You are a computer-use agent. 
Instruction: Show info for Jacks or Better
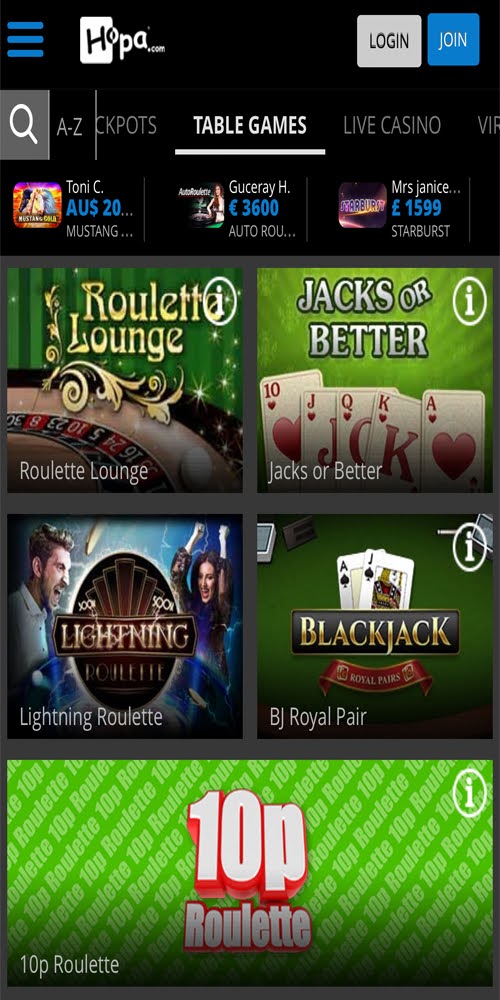[x=469, y=302]
